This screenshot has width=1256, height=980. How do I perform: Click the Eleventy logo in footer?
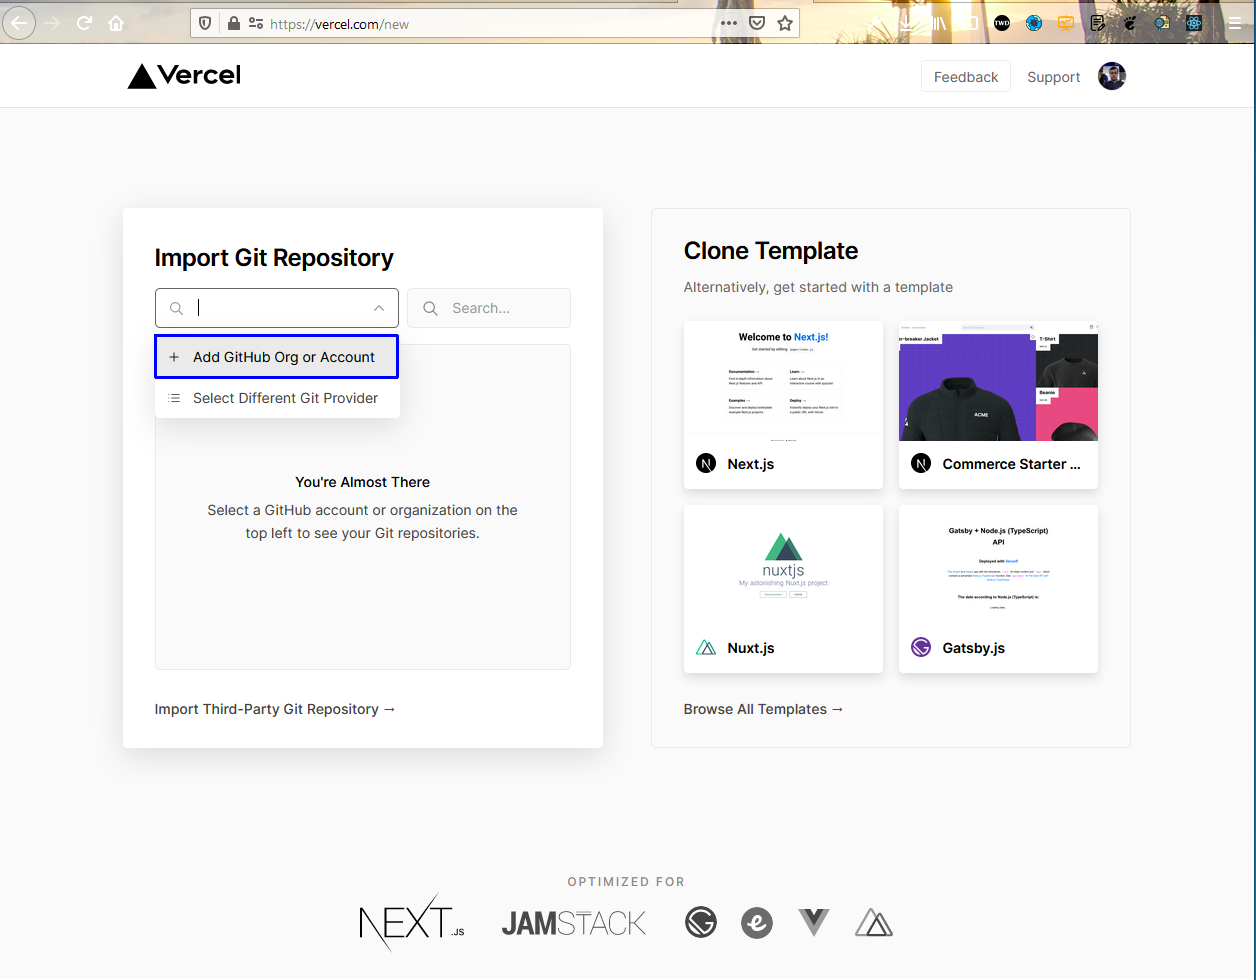tap(757, 922)
